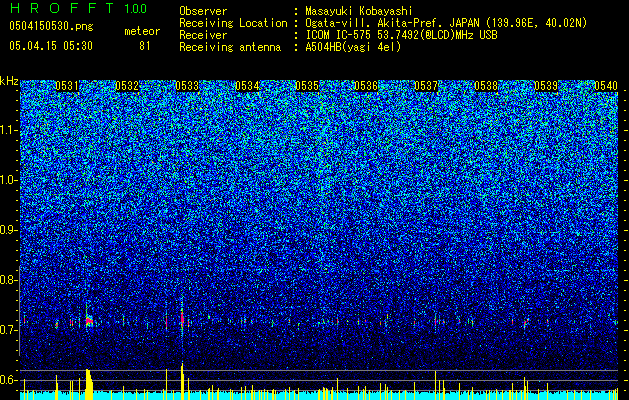629x400 pixels.
Task: Click the 0.7 frequency axis label
Action: (7, 330)
